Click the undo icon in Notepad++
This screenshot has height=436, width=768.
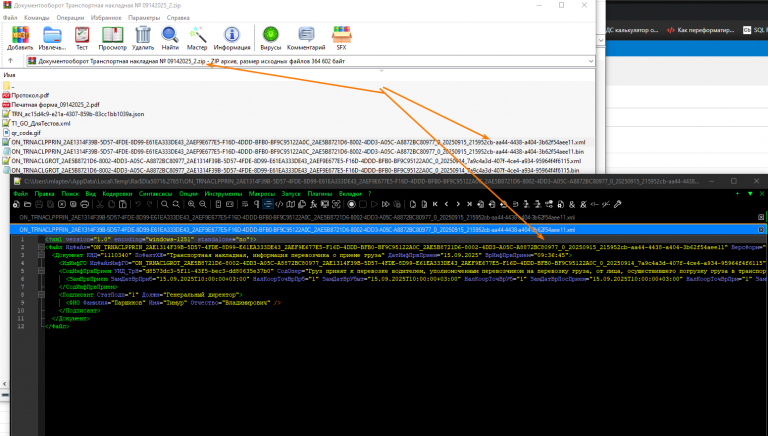pyautogui.click(x=138, y=204)
